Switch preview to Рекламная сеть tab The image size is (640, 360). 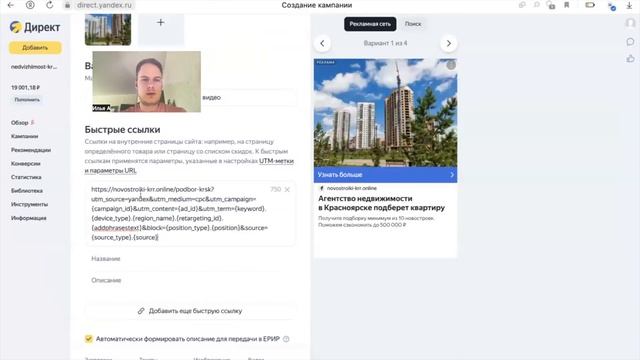click(370, 24)
